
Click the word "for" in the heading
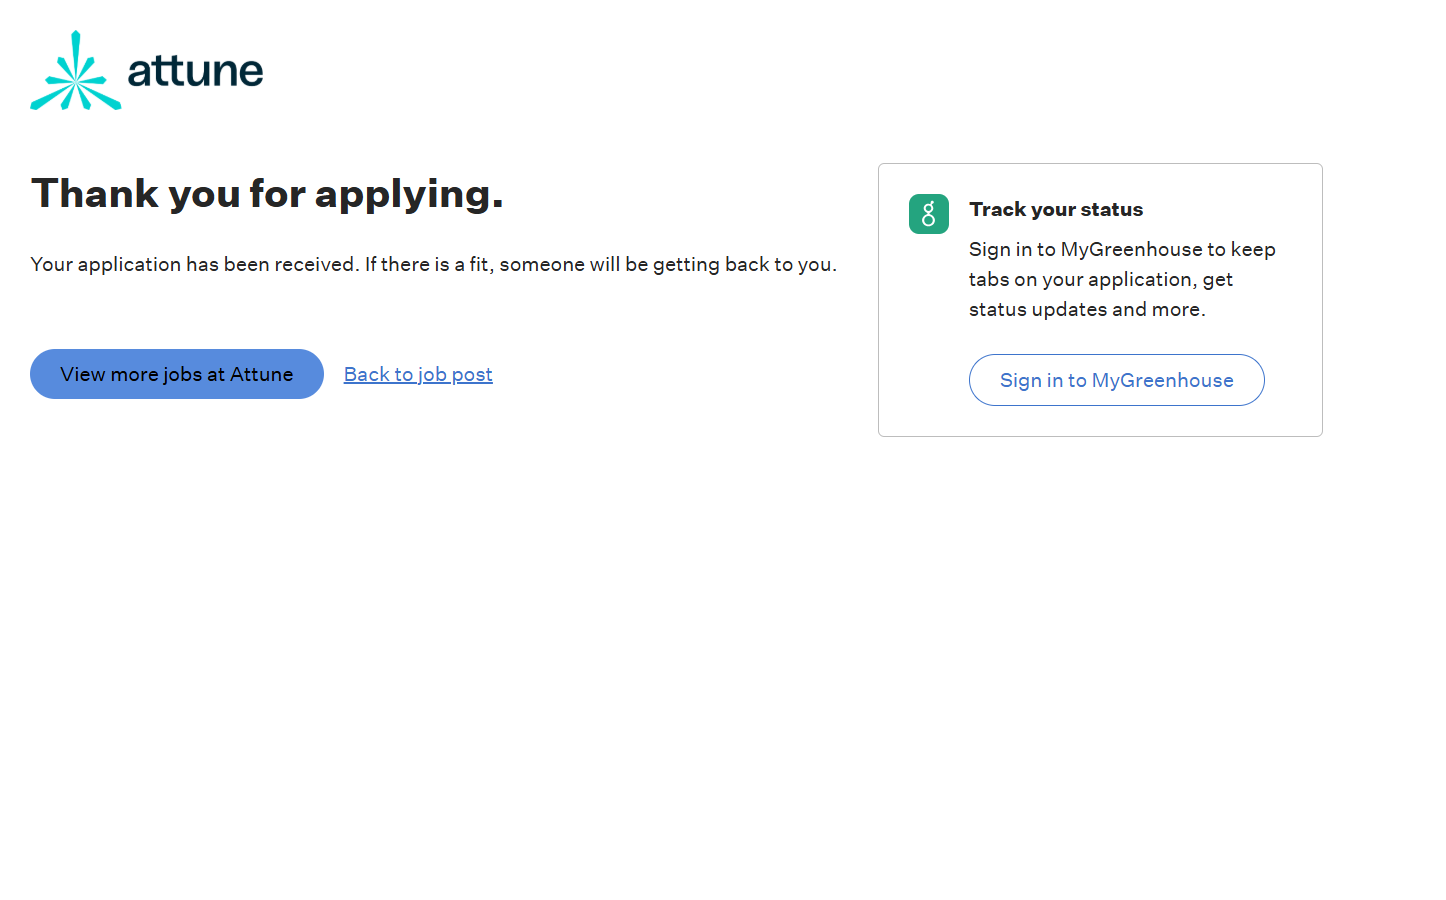[x=277, y=193]
